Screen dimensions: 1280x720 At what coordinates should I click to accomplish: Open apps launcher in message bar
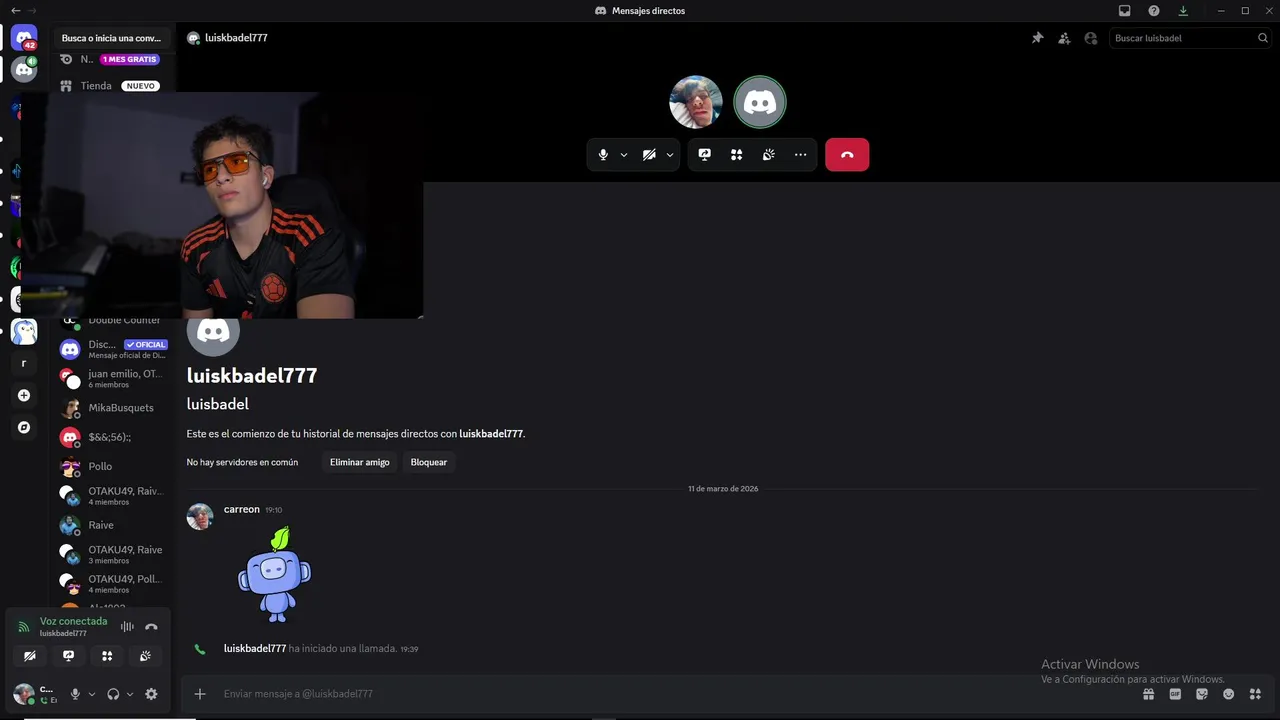point(1255,694)
